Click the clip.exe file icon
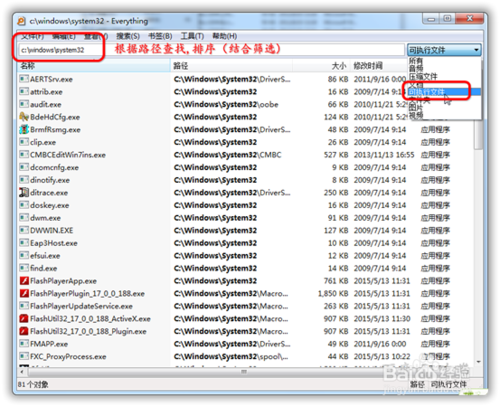This screenshot has height=407, width=500. click(24, 142)
